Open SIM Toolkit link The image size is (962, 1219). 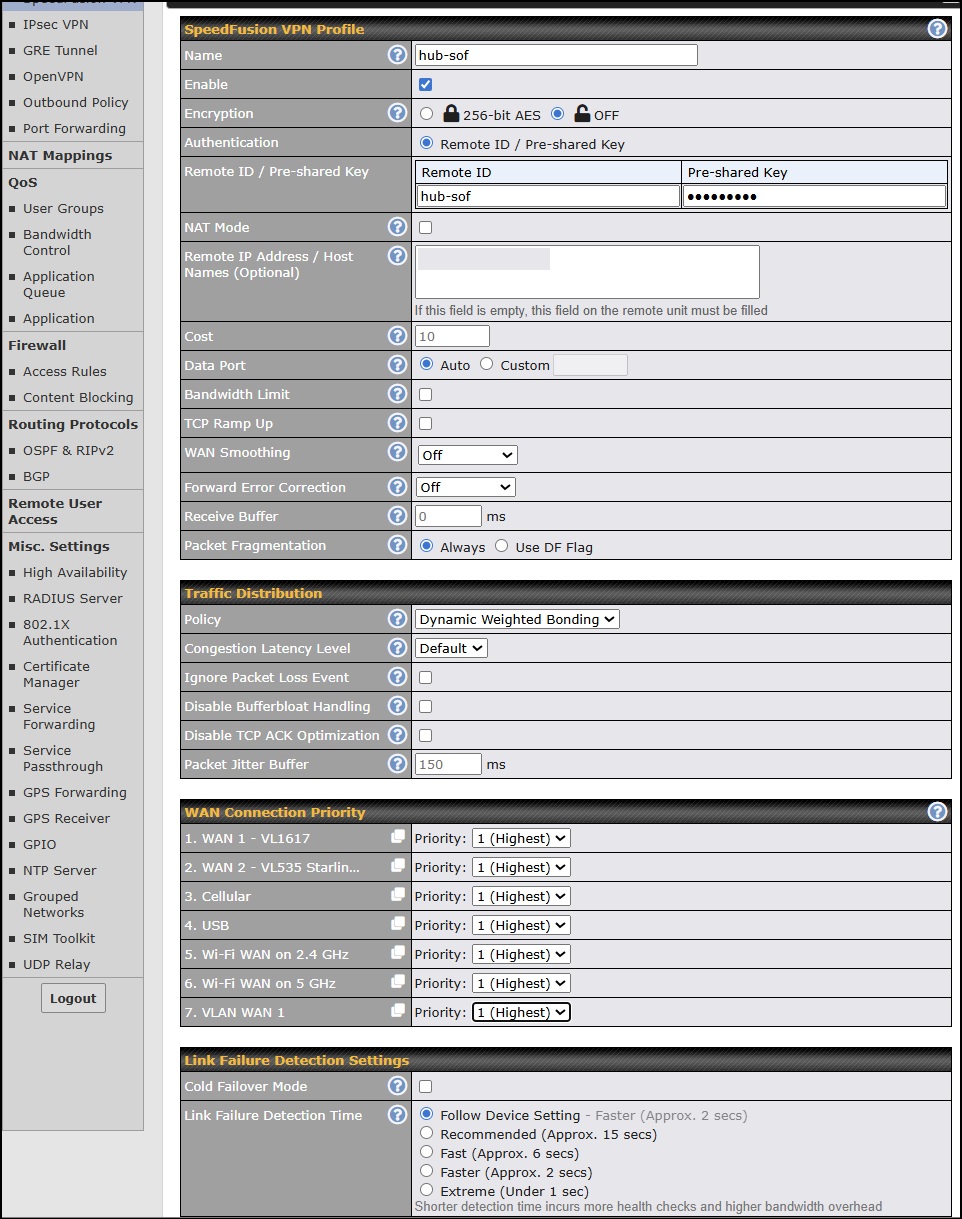point(59,938)
